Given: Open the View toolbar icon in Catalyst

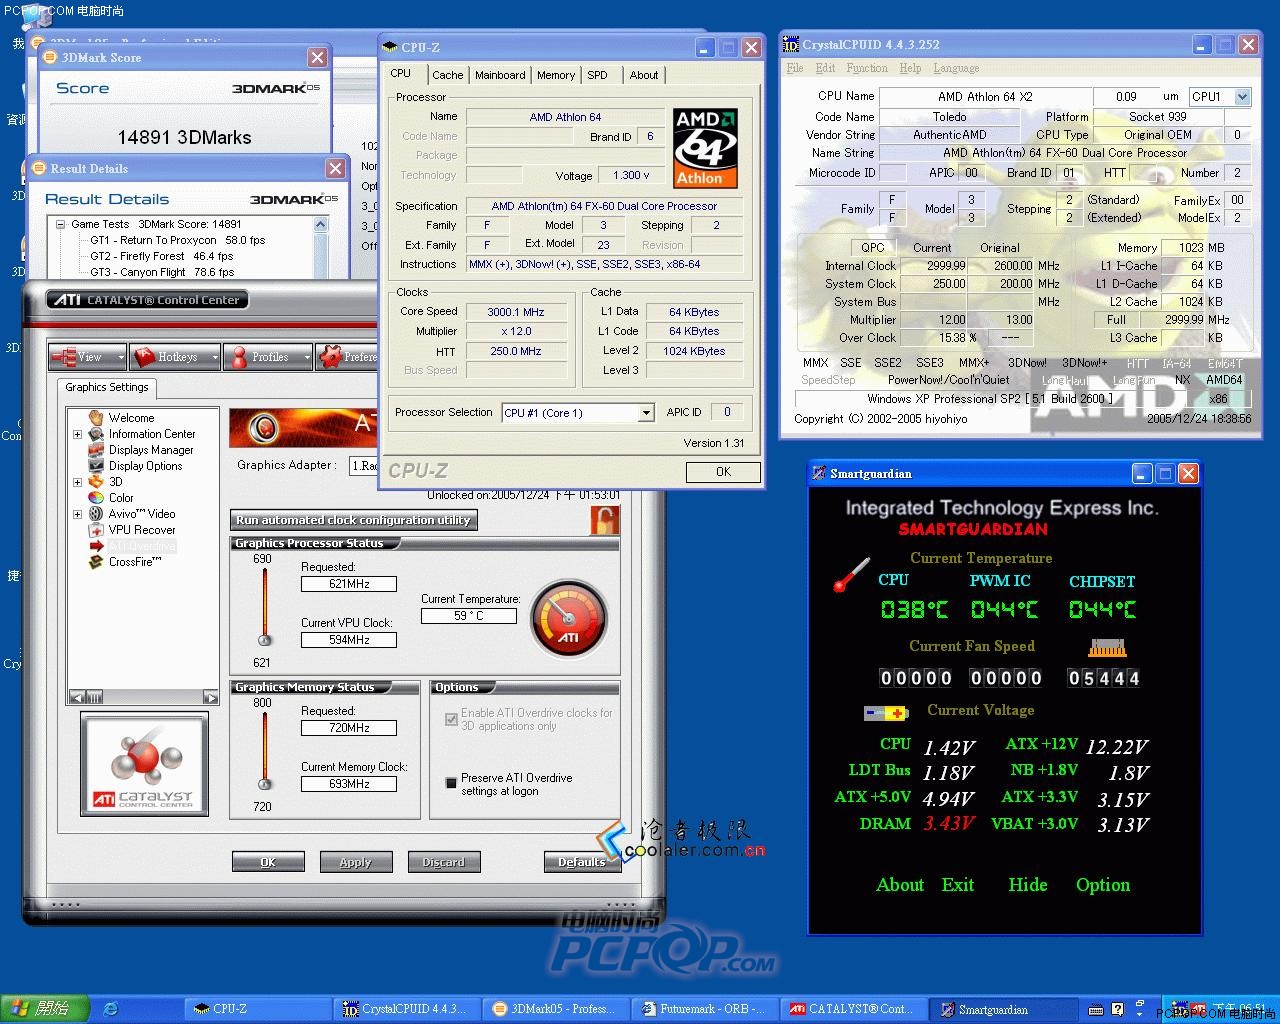Looking at the screenshot, I should (x=64, y=357).
